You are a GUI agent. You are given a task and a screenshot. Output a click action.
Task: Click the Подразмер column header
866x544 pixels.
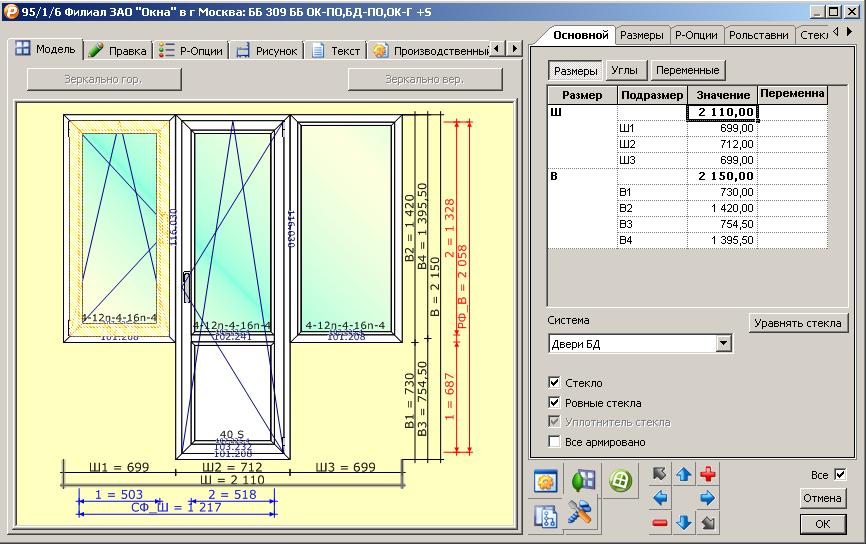[652, 95]
